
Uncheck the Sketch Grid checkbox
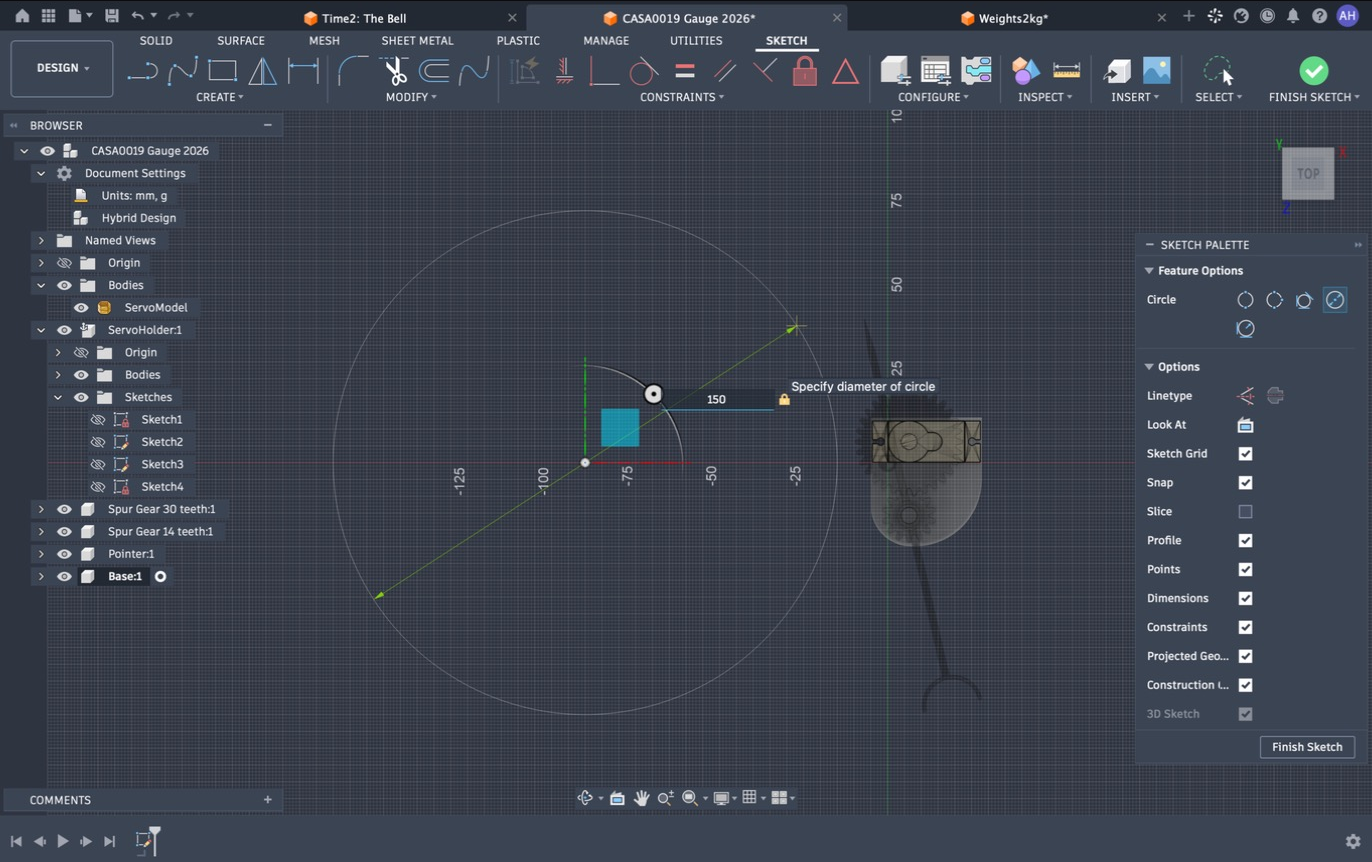1245,454
